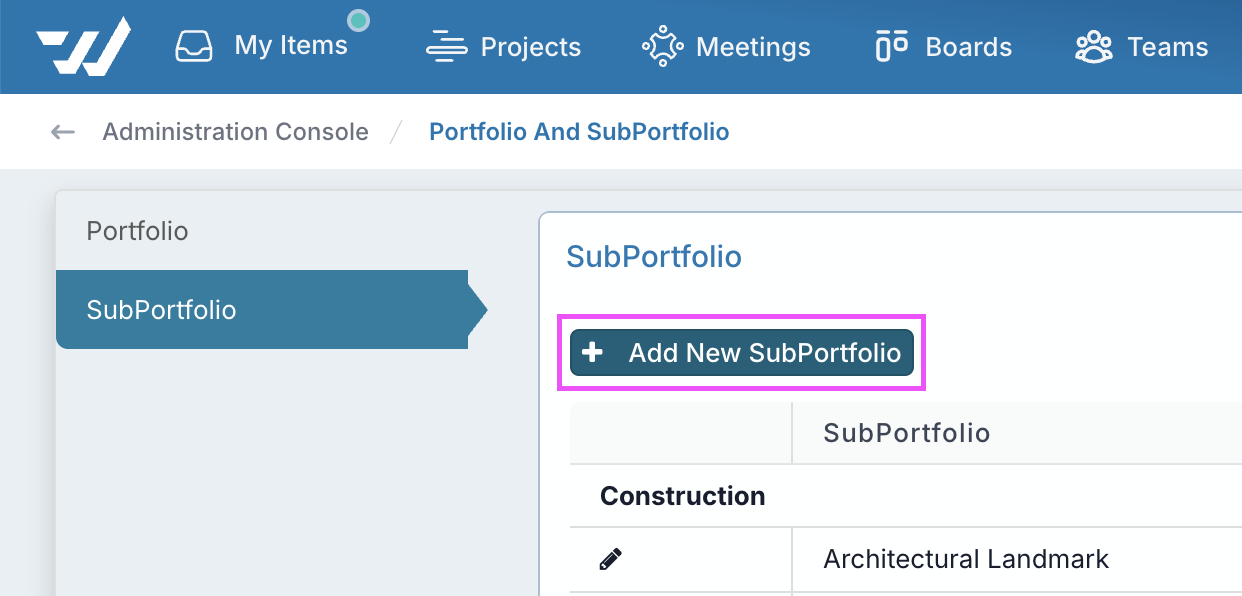The height and width of the screenshot is (596, 1242).
Task: Click the Teams group icon
Action: click(x=1093, y=46)
